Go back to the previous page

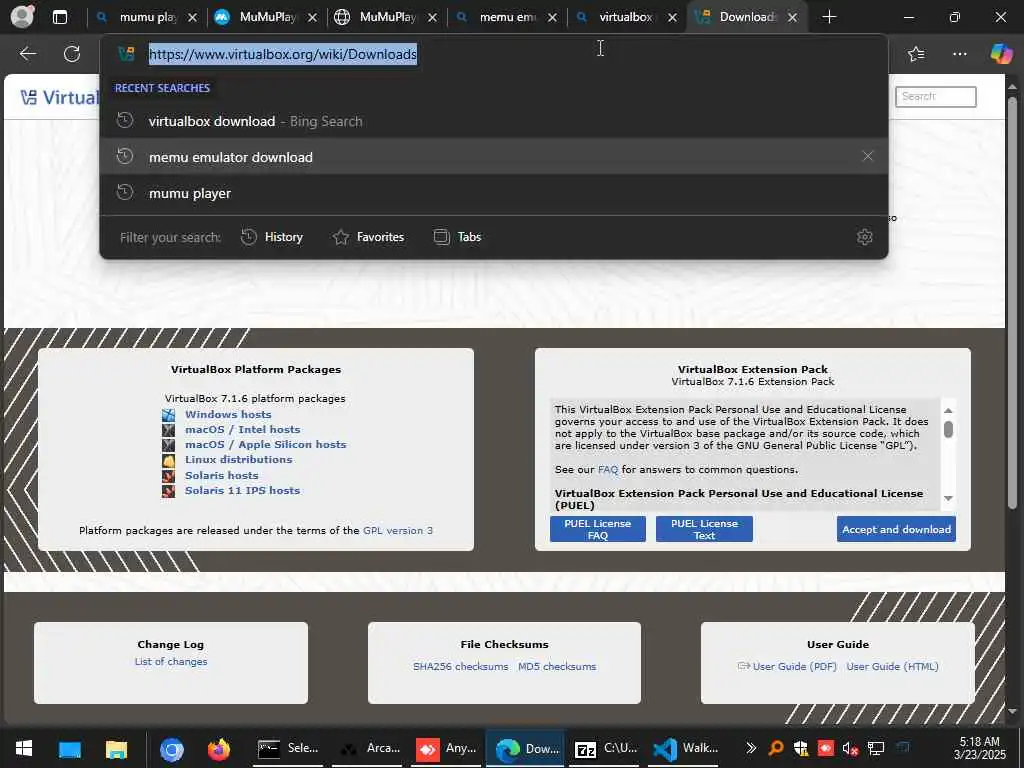27,54
